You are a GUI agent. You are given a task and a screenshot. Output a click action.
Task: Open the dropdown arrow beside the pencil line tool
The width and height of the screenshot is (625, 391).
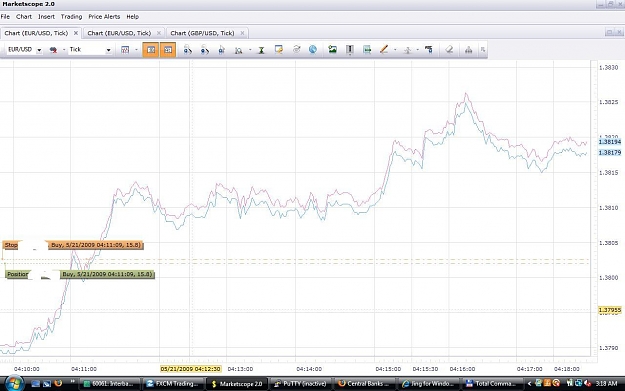[x=395, y=50]
